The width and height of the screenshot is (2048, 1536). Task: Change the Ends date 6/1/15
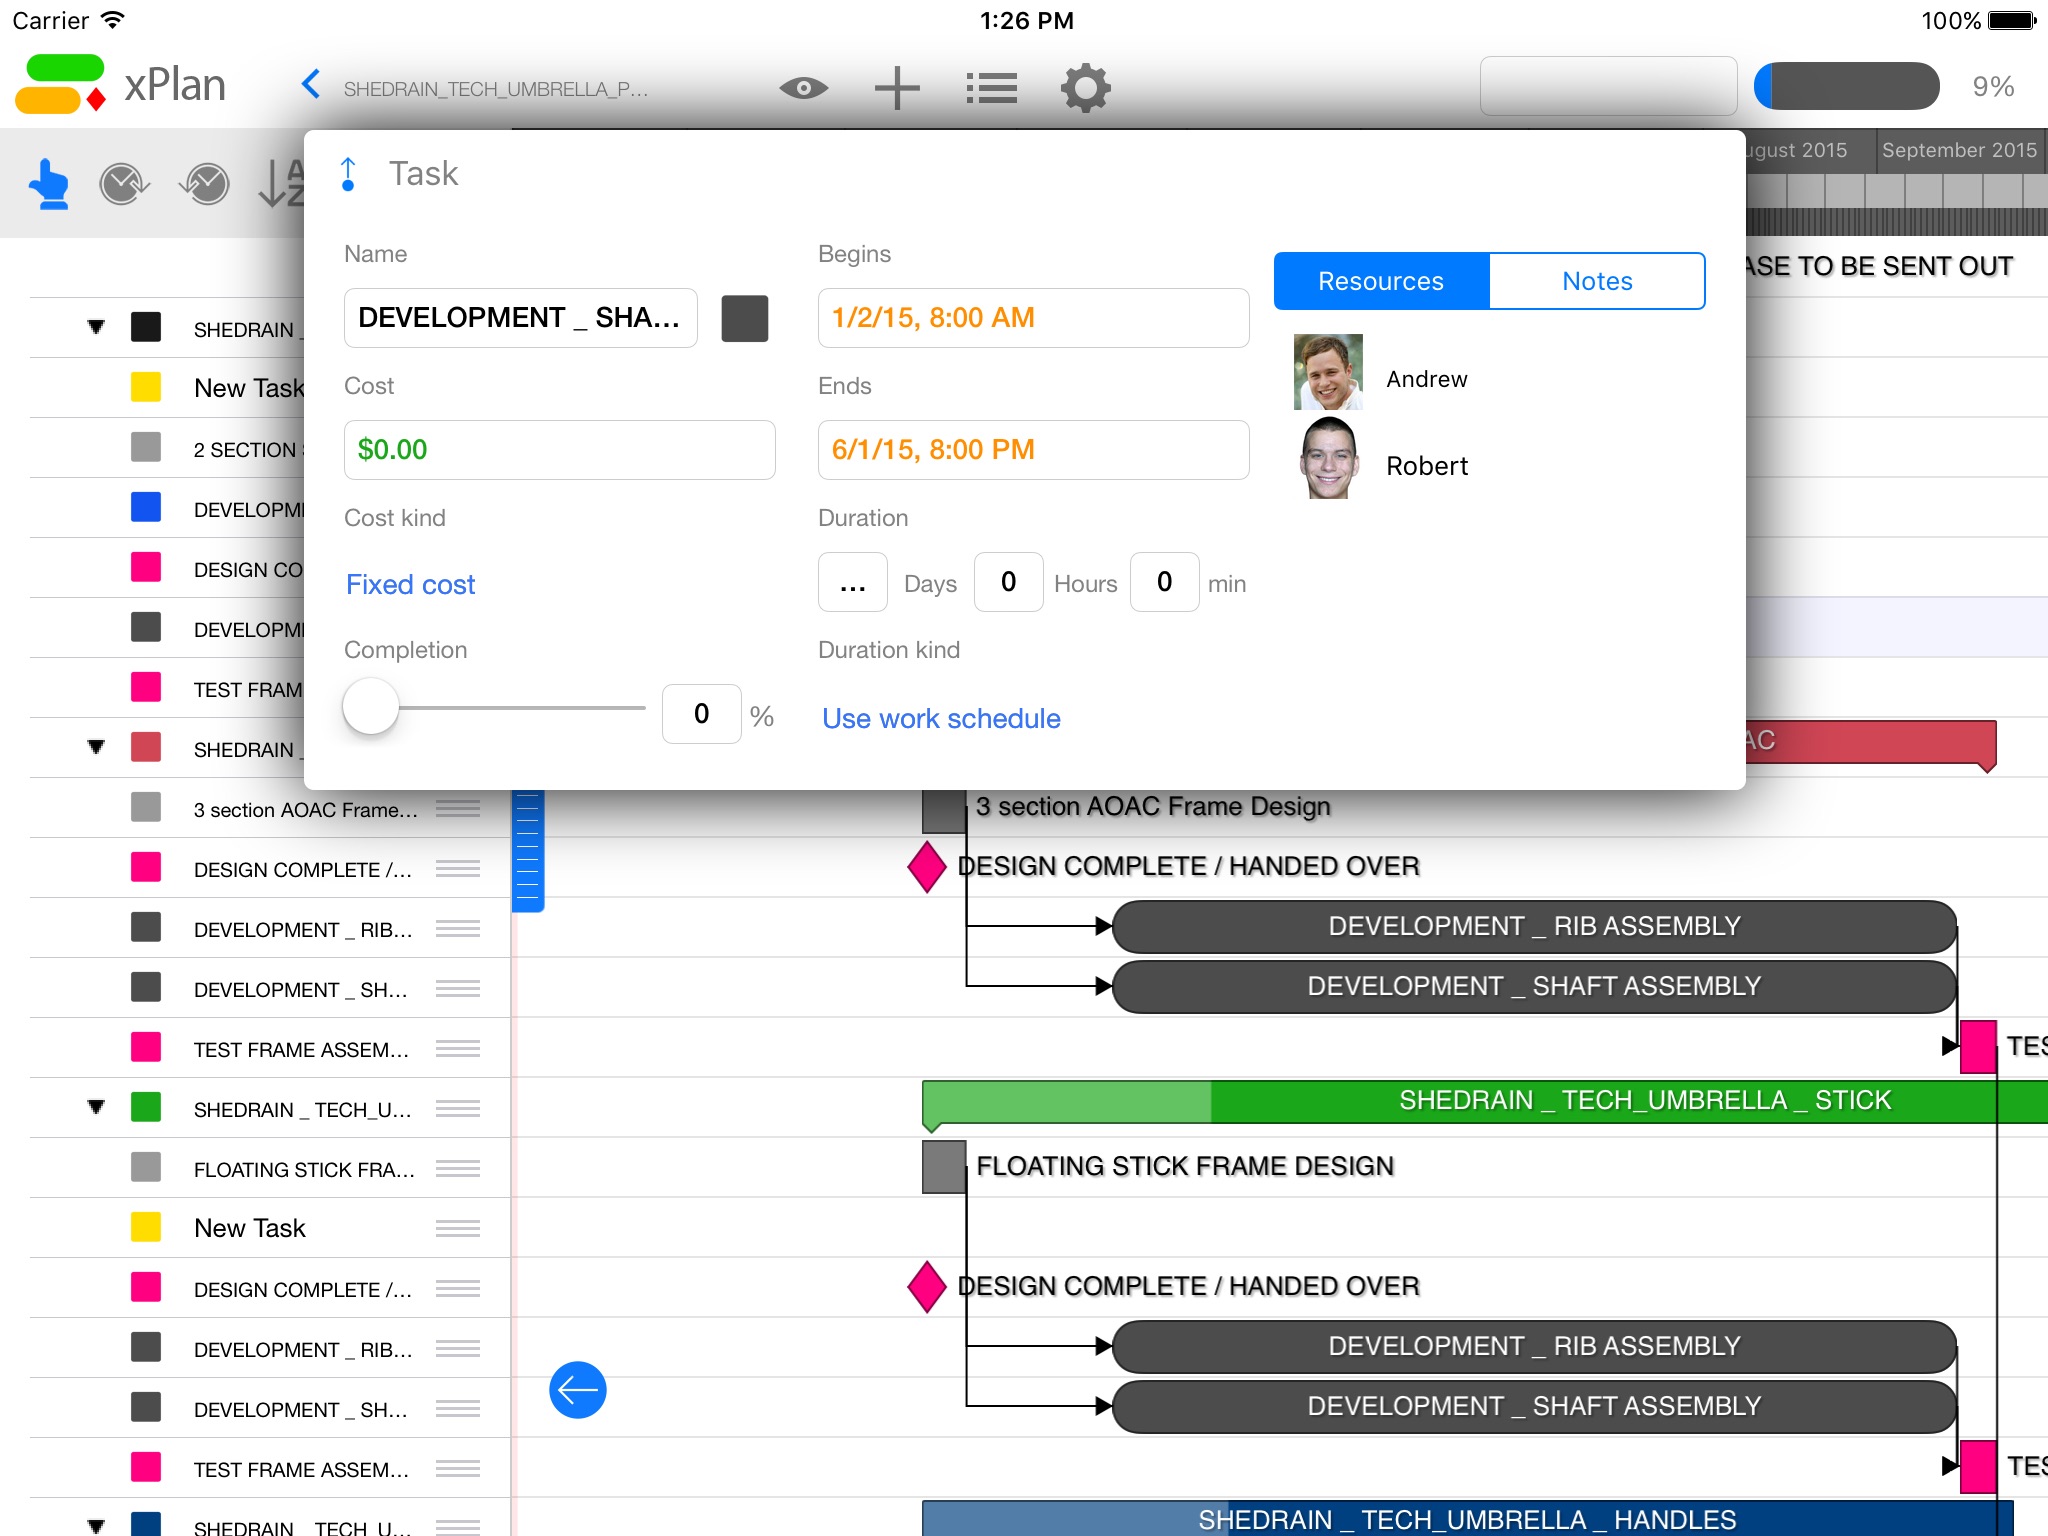[x=1033, y=450]
